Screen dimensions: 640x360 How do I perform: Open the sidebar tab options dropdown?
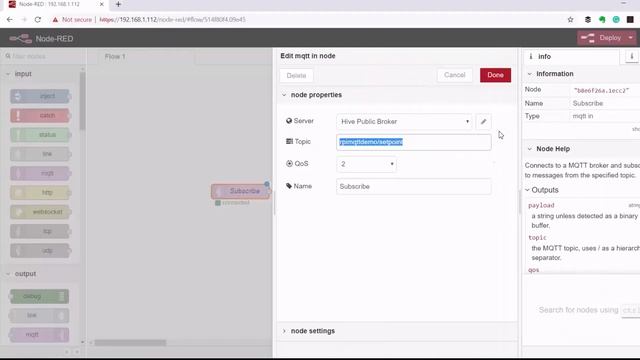[631, 56]
